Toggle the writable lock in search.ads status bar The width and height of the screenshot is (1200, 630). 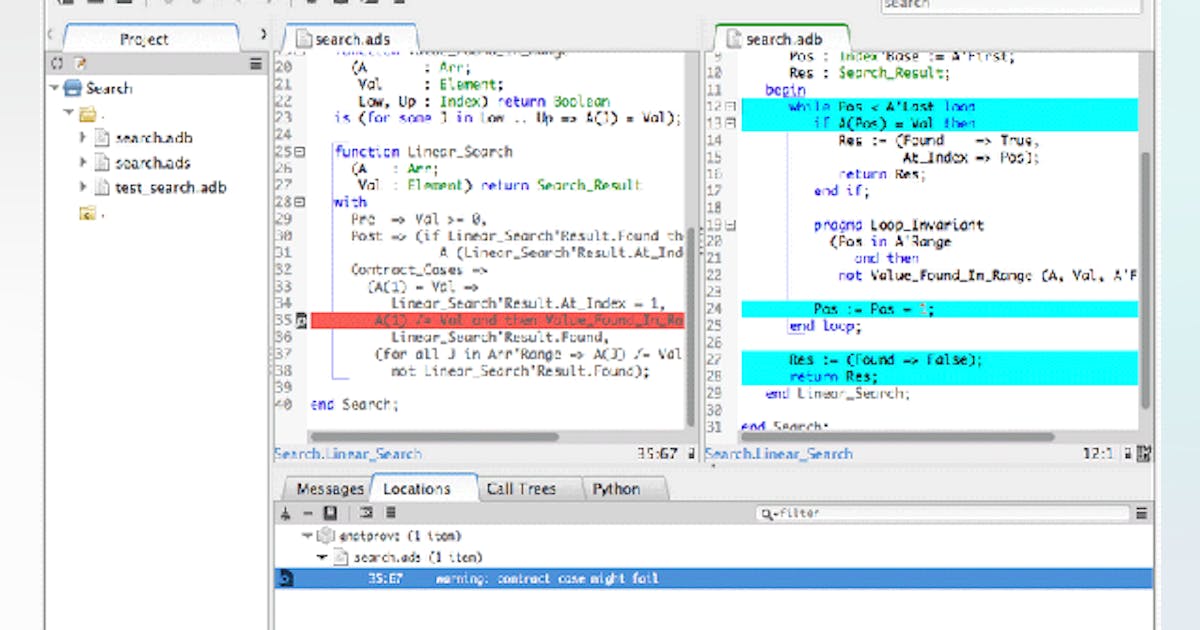pyautogui.click(x=691, y=453)
